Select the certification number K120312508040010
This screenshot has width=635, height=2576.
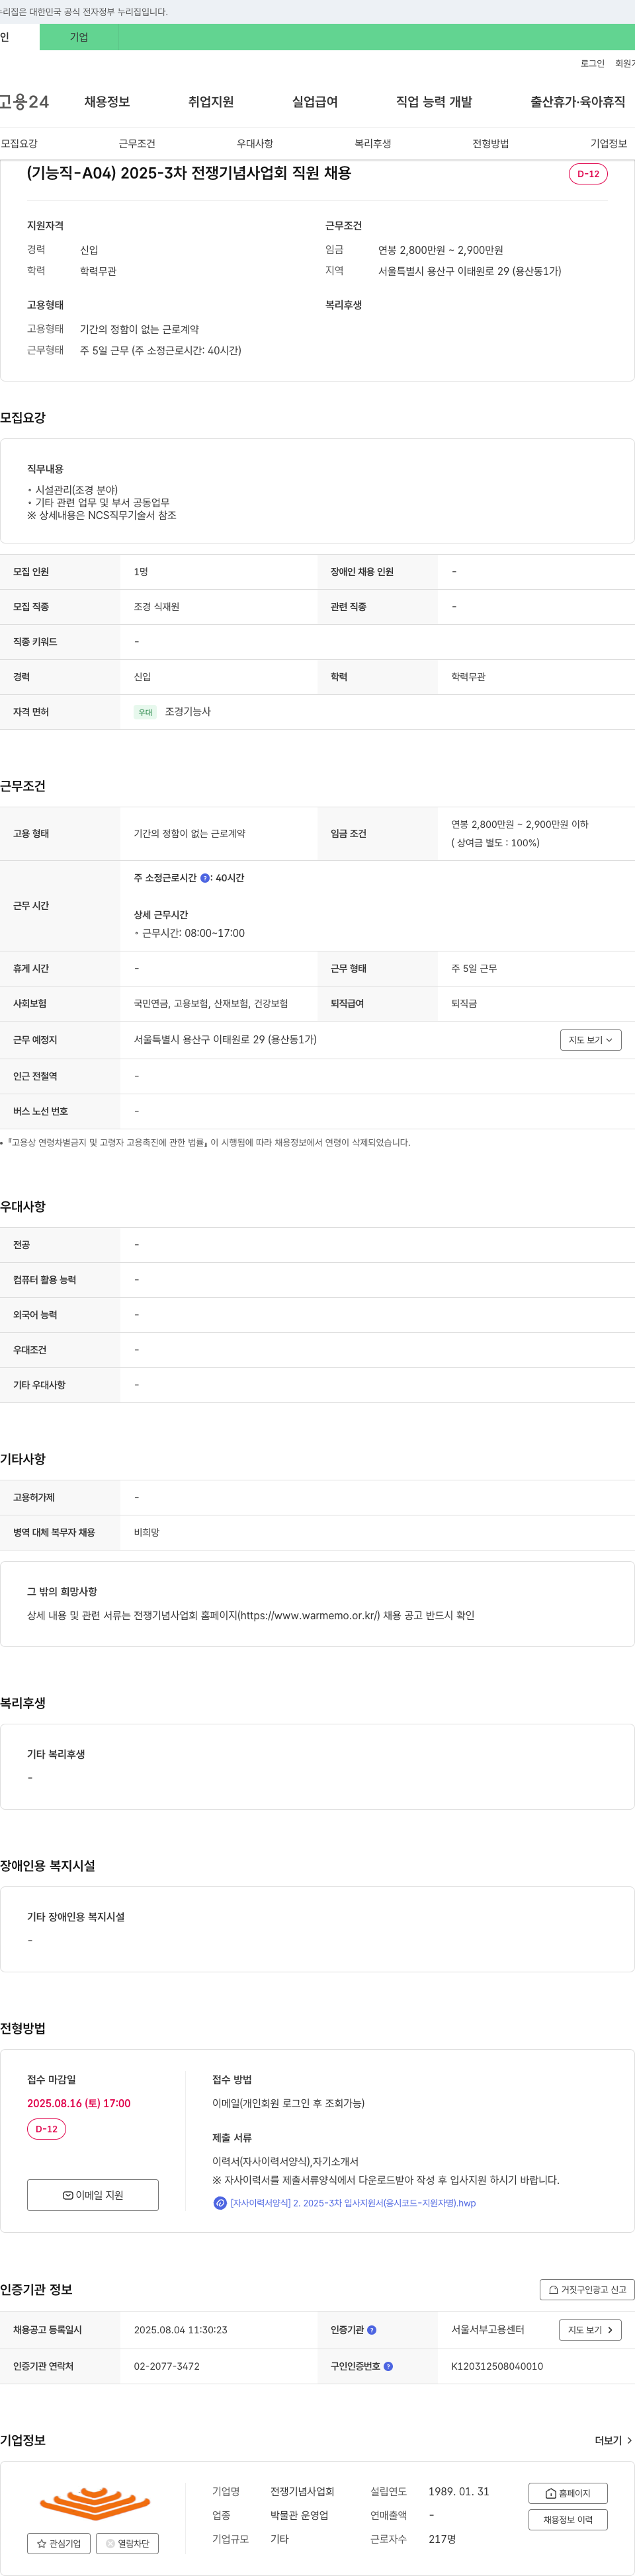coord(497,2366)
